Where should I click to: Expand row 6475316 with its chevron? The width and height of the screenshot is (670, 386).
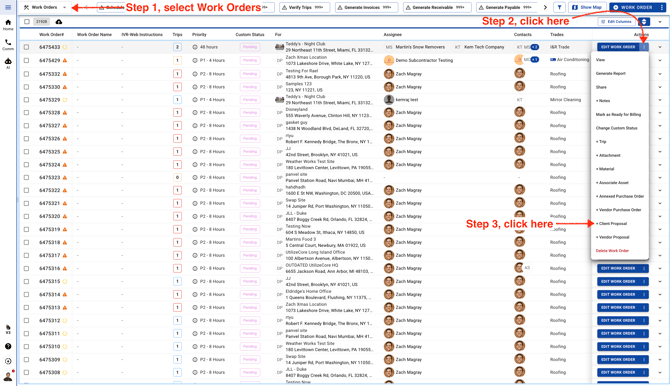coord(660,268)
